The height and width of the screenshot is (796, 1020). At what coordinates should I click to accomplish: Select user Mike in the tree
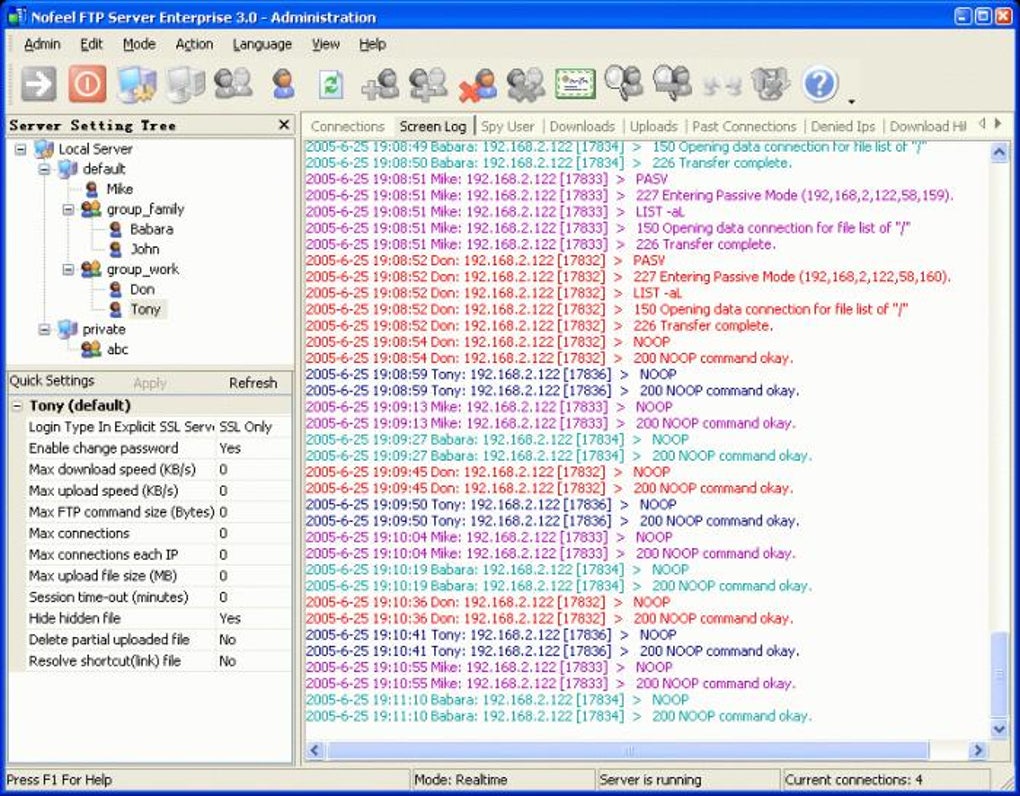[120, 189]
